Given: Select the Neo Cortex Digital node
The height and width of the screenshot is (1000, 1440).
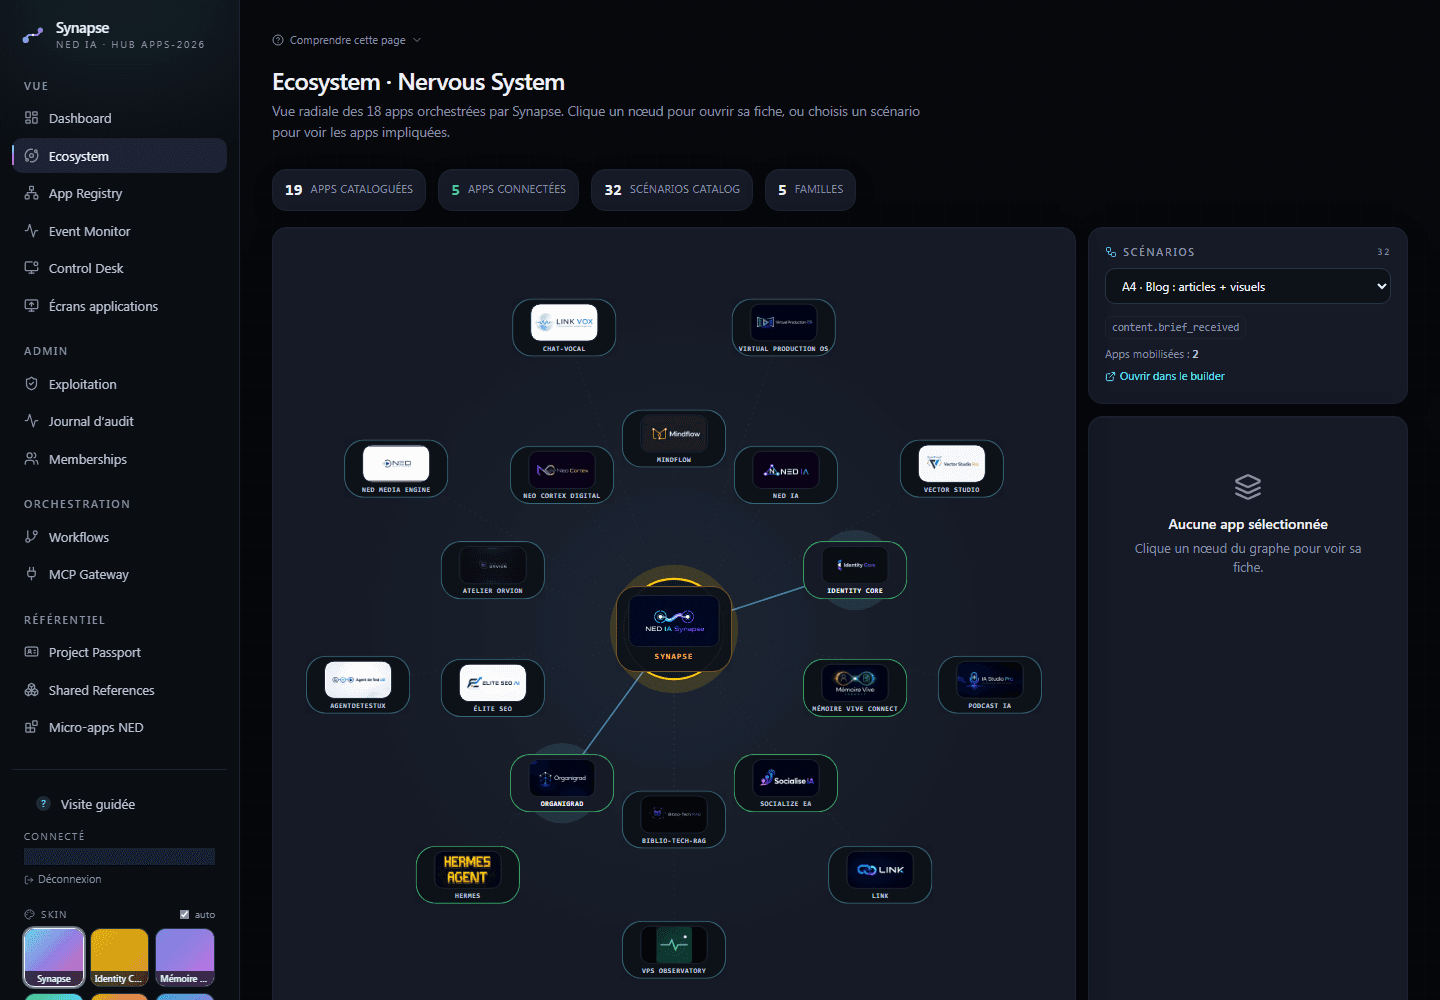Looking at the screenshot, I should click(562, 474).
